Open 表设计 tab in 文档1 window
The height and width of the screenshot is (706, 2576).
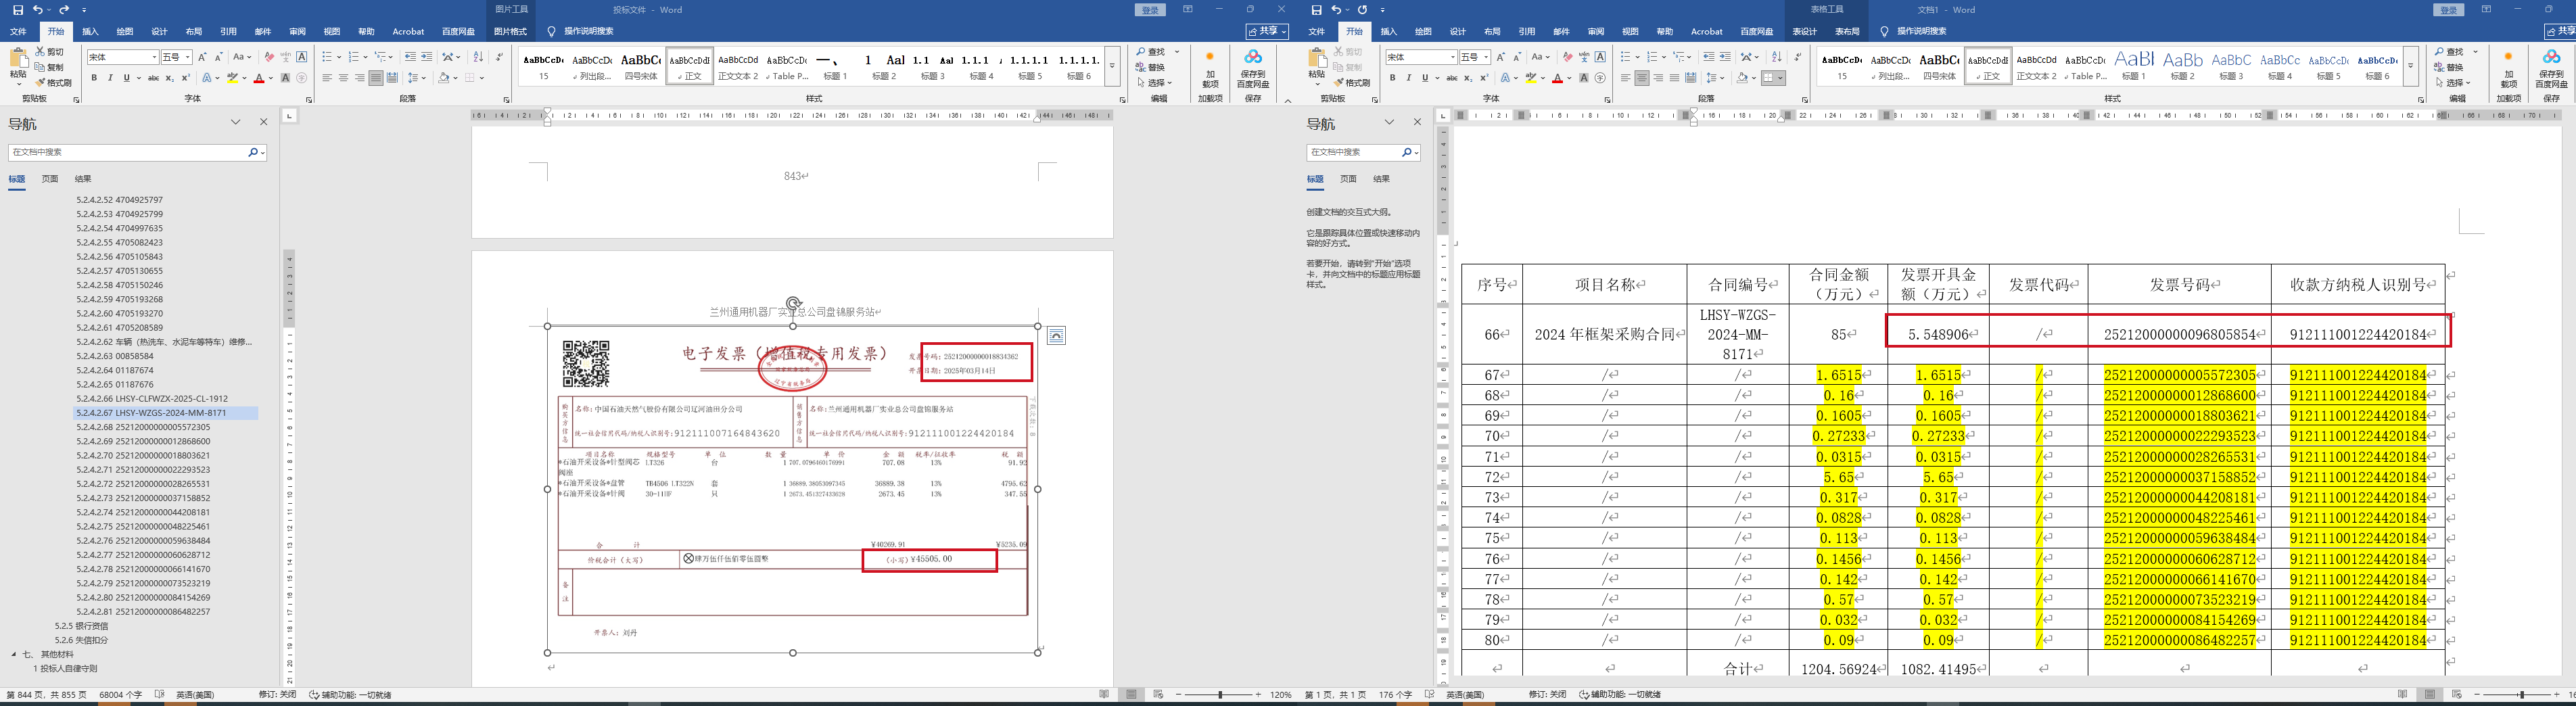pos(1805,31)
